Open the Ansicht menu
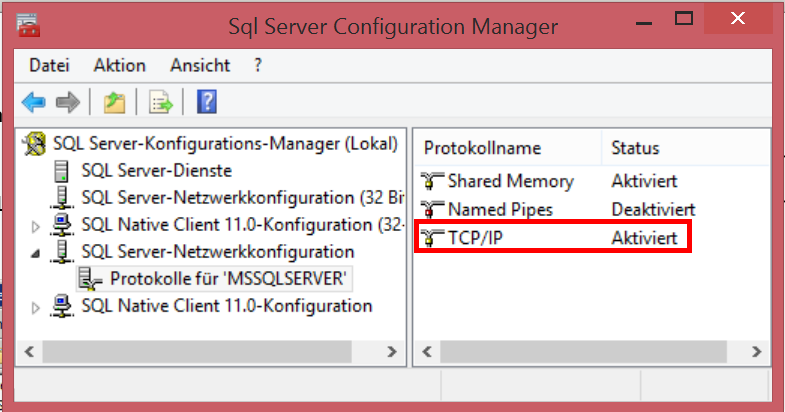The width and height of the screenshot is (785, 412). click(x=200, y=65)
